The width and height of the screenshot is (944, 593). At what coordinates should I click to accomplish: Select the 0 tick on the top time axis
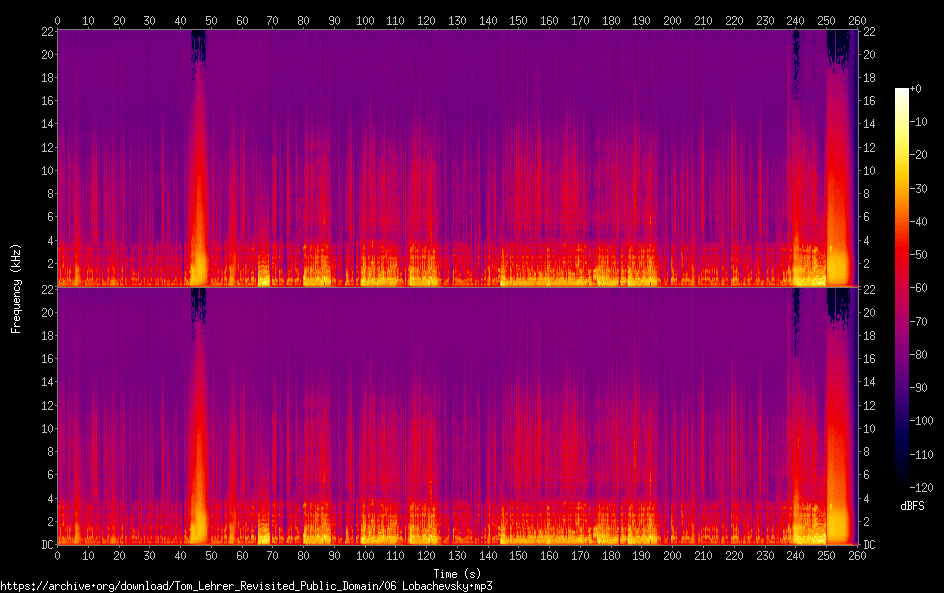tap(57, 20)
